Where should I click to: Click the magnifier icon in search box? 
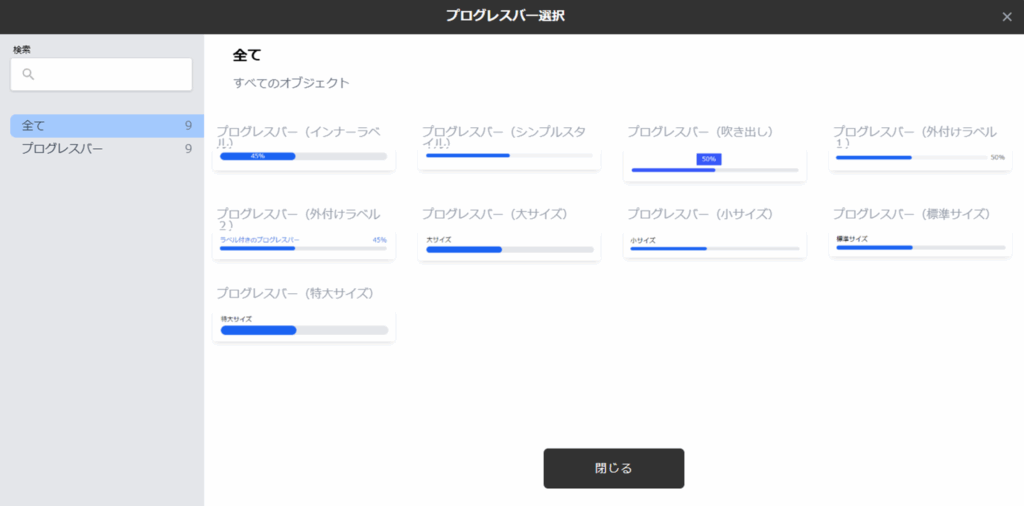pos(28,74)
